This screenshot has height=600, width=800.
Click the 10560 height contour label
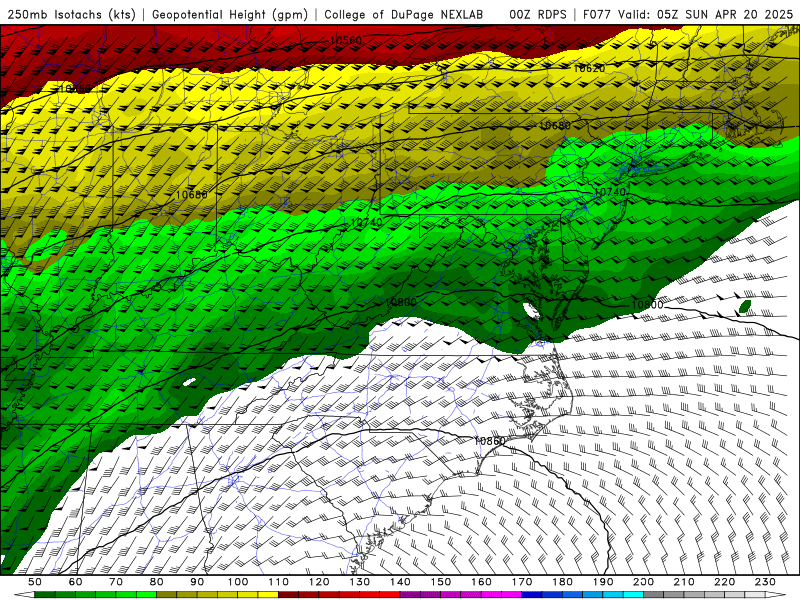pos(345,40)
